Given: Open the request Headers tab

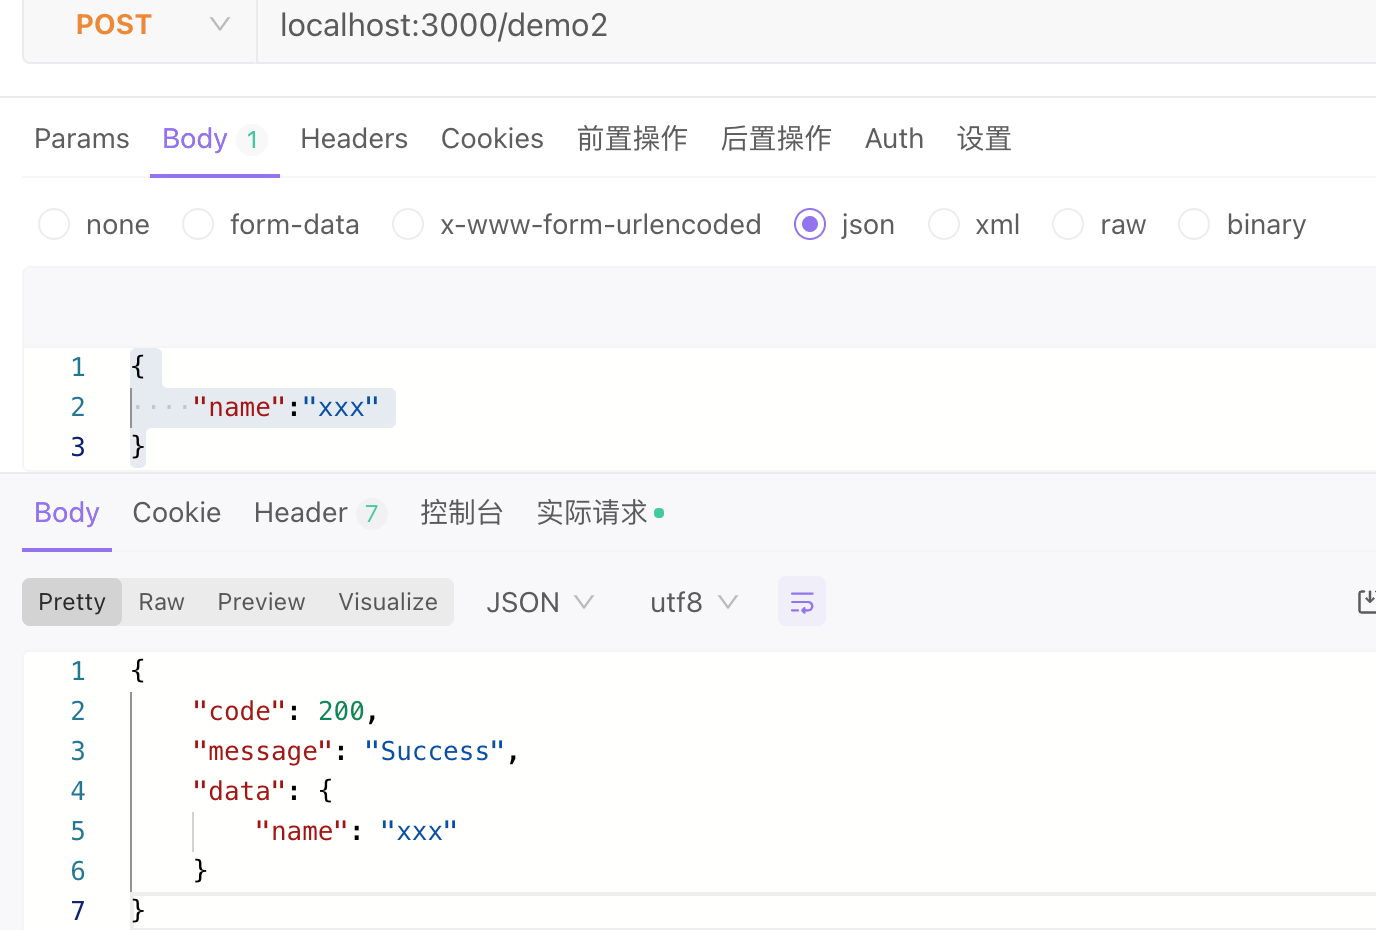Looking at the screenshot, I should [354, 138].
